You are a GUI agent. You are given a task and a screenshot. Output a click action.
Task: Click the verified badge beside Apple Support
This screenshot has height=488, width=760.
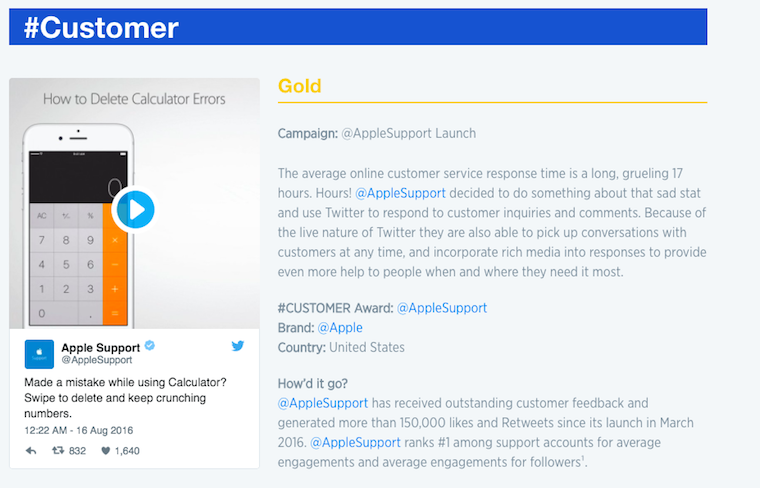(x=149, y=346)
